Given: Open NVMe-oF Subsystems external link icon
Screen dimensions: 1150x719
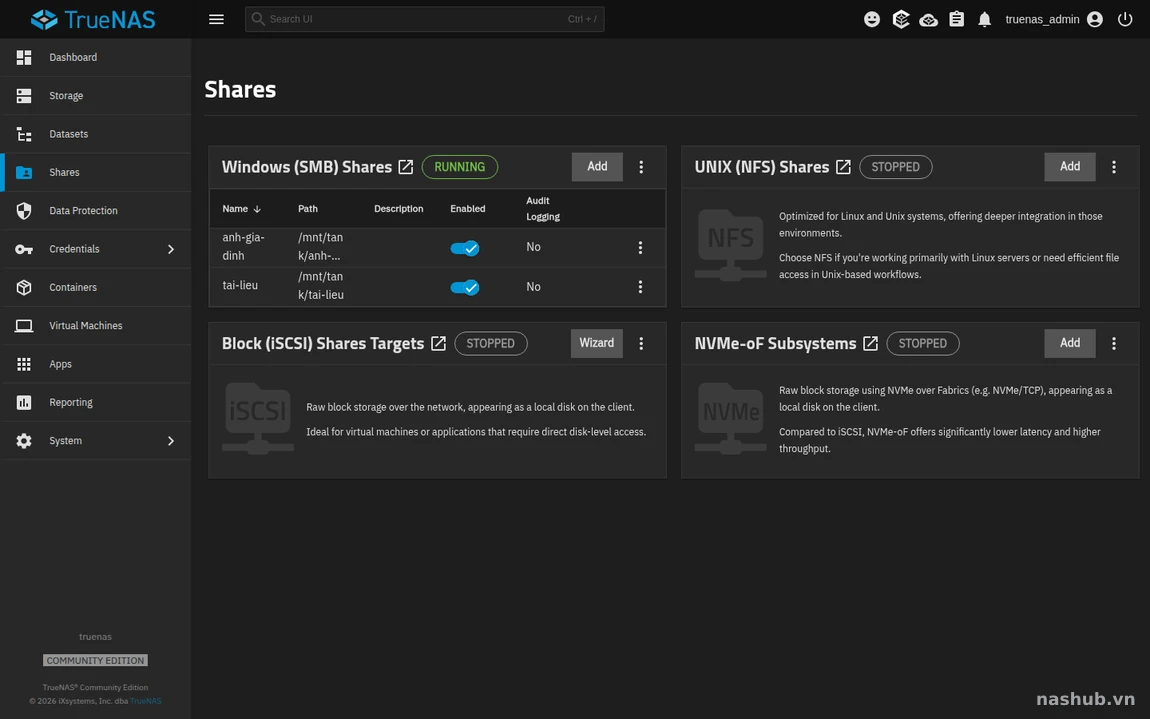Looking at the screenshot, I should pos(871,343).
